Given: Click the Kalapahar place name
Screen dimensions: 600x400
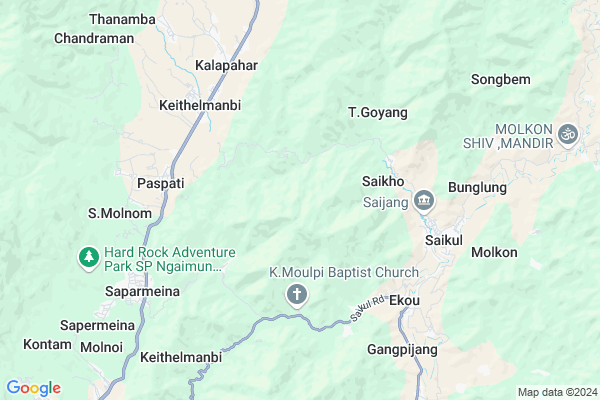Looking at the screenshot, I should 227,65.
